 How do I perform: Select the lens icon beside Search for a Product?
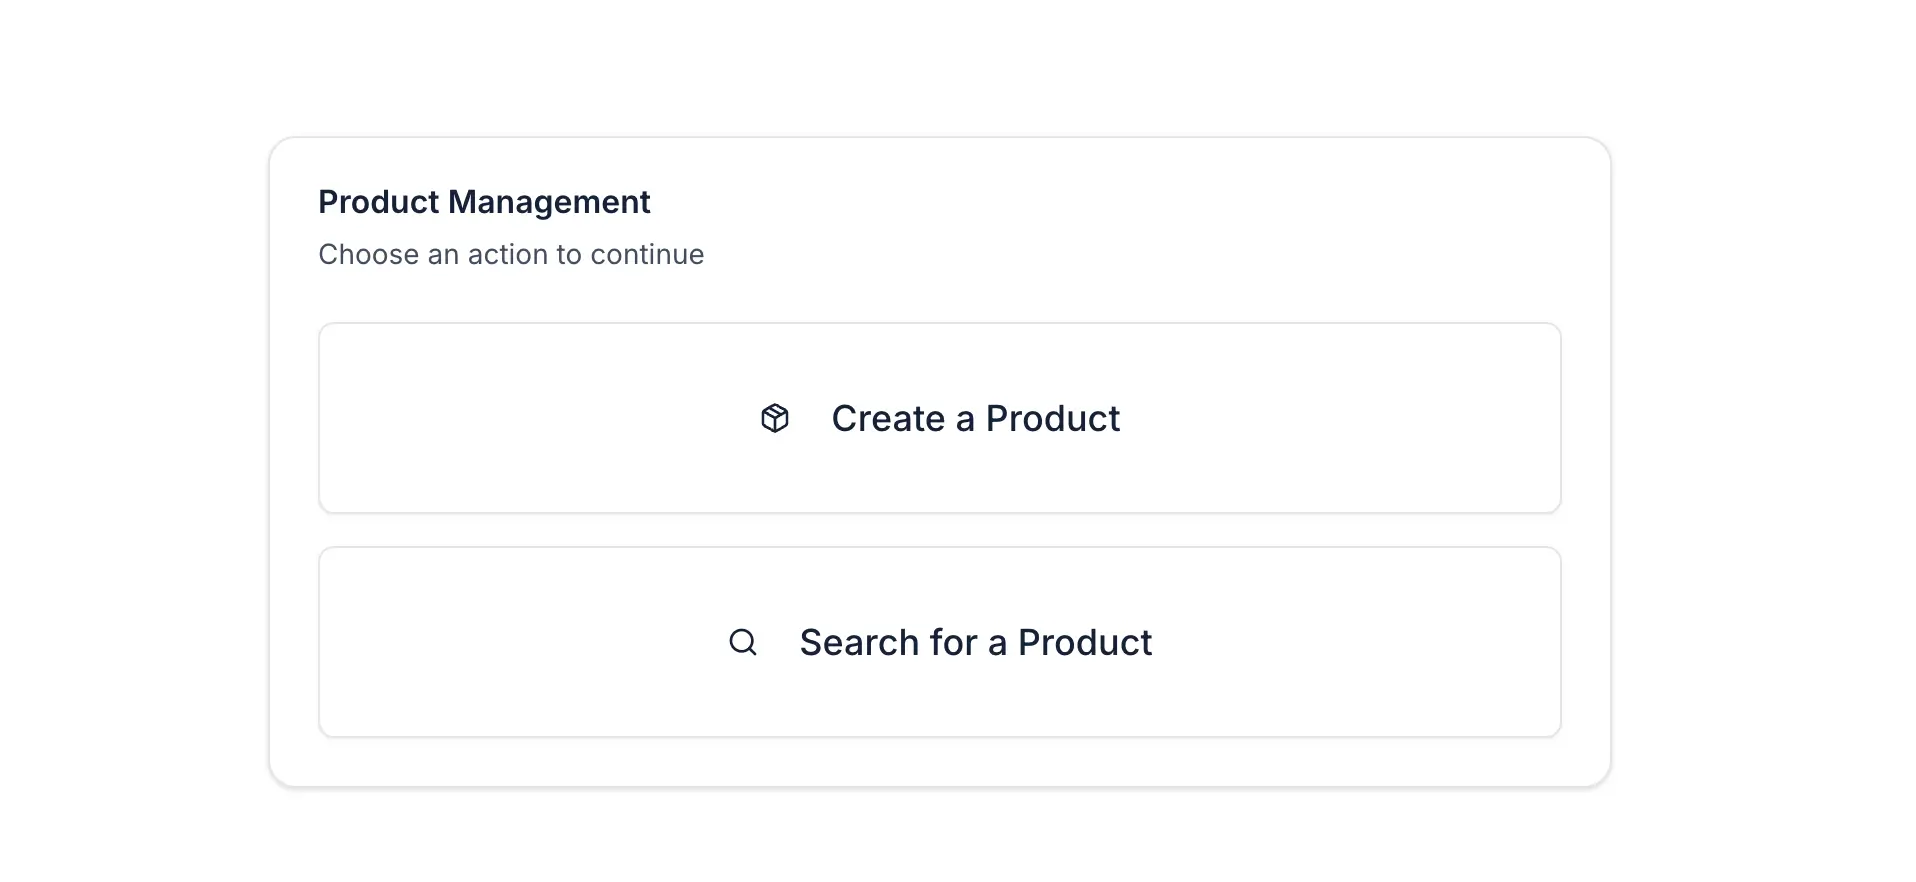click(x=742, y=642)
